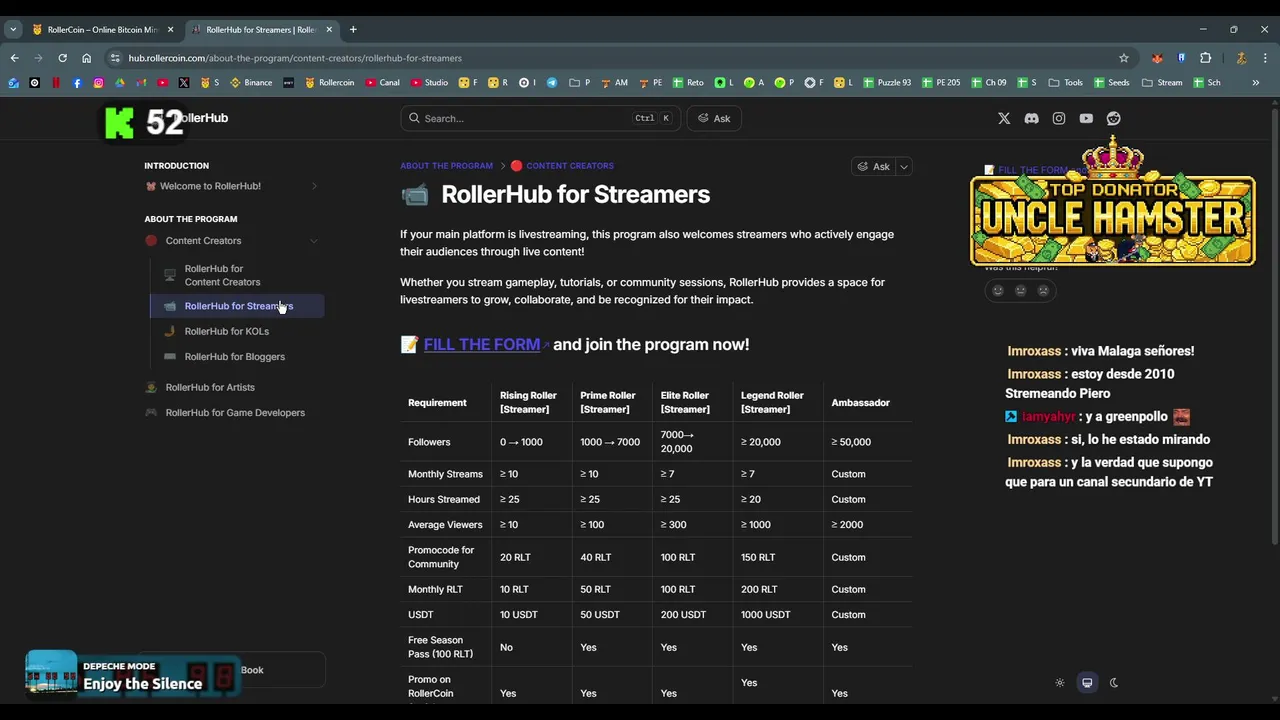
Task: Focus the Search input field
Action: point(540,118)
